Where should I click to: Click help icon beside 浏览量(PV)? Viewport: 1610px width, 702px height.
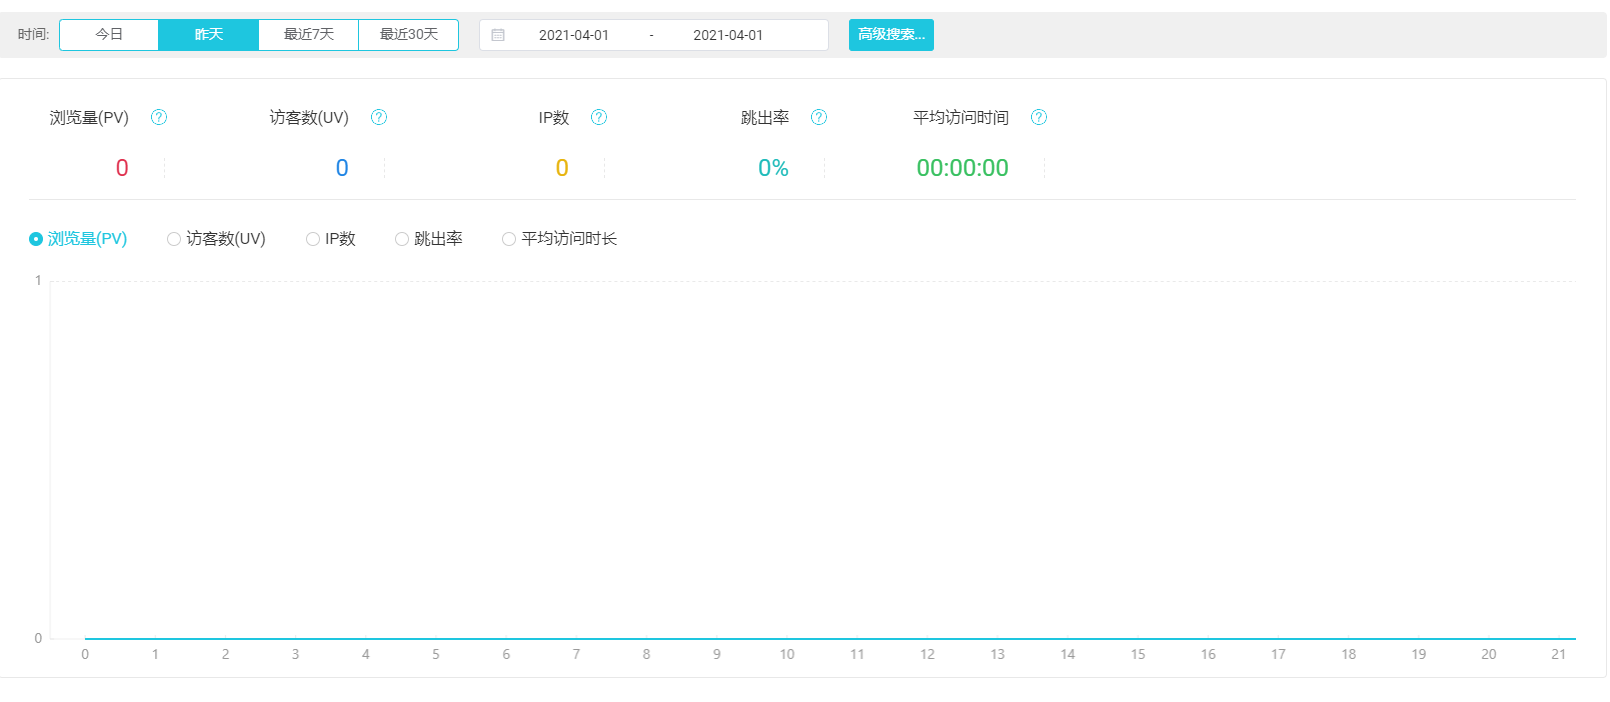pyautogui.click(x=159, y=117)
